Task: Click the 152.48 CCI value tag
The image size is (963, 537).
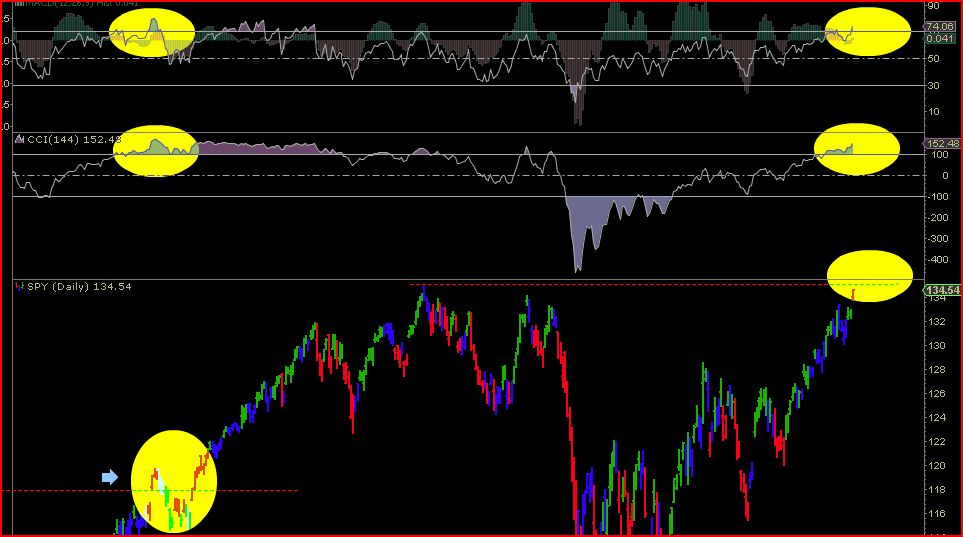Action: pyautogui.click(x=943, y=144)
